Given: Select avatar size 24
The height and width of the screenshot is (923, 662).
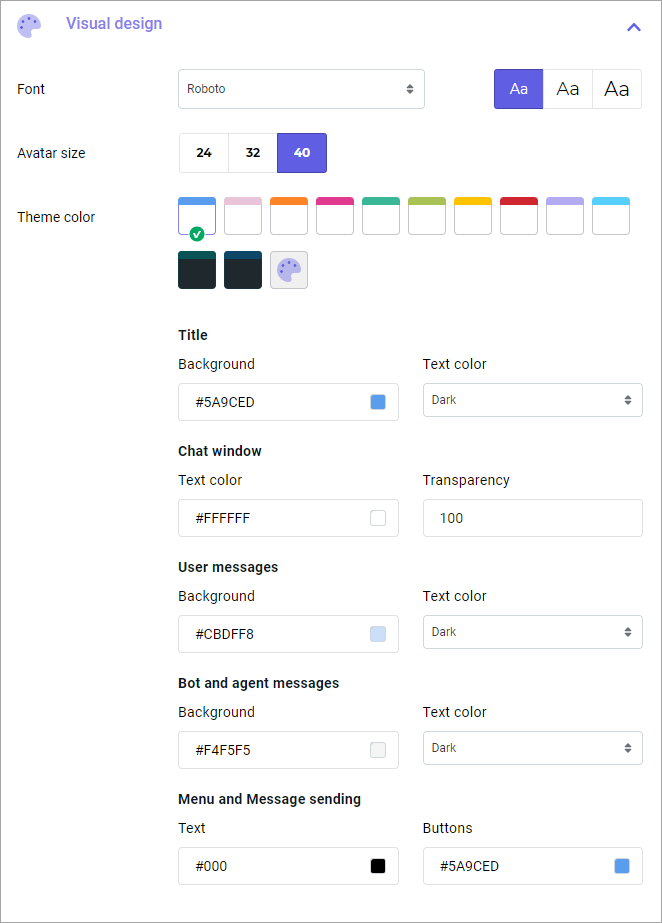Looking at the screenshot, I should click(203, 152).
